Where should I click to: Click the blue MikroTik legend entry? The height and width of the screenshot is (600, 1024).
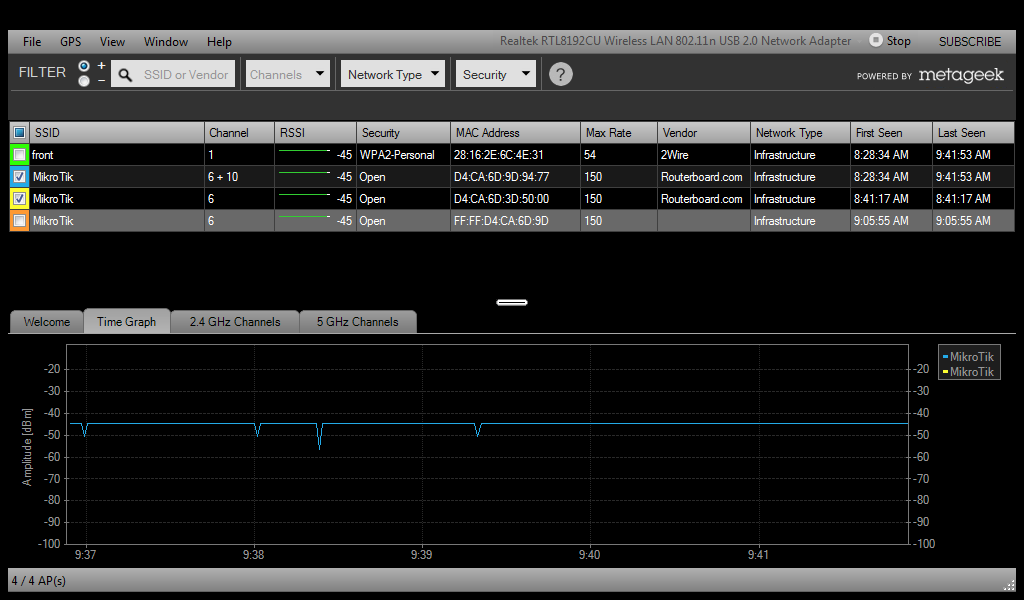[x=968, y=356]
